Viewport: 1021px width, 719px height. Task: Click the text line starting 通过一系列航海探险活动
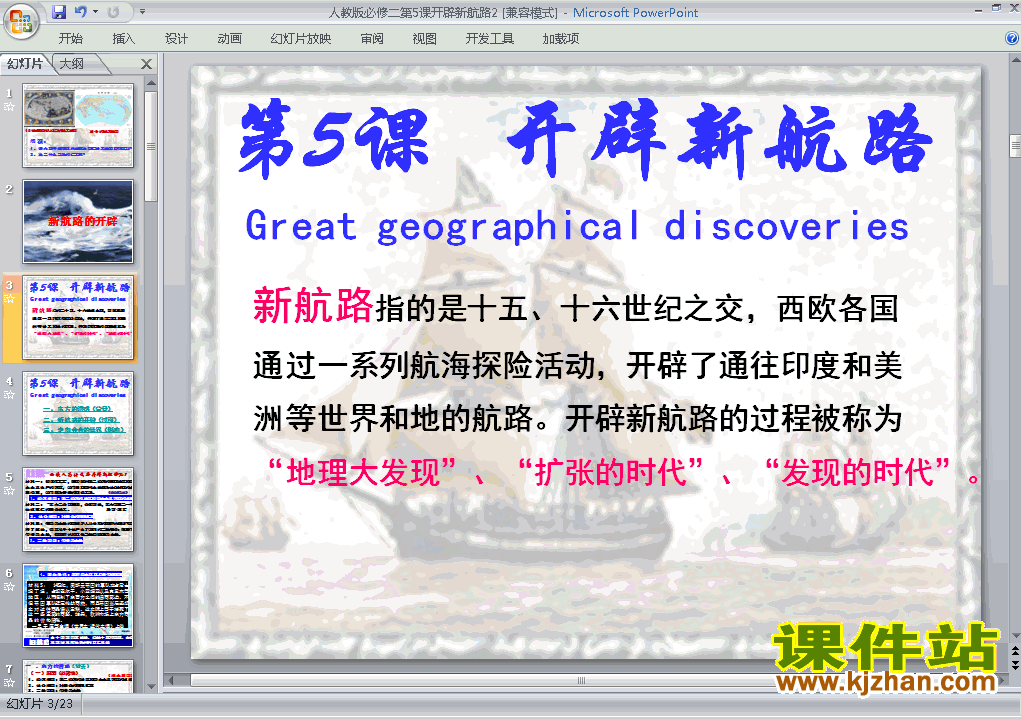point(578,366)
